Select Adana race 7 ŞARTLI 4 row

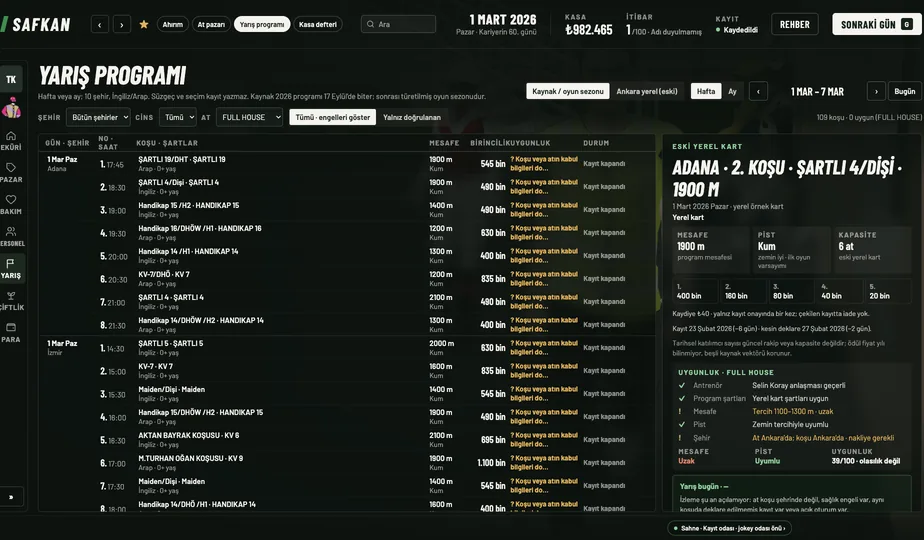[x=347, y=302]
